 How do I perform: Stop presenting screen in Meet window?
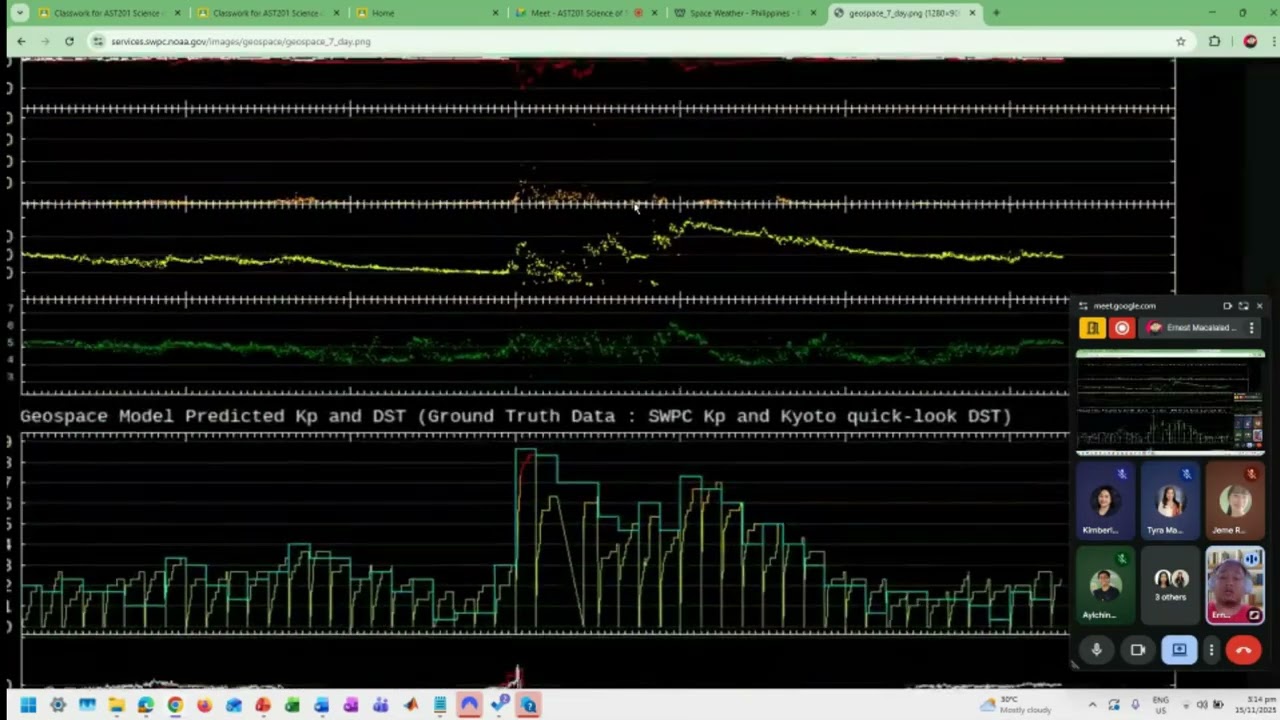(1179, 650)
